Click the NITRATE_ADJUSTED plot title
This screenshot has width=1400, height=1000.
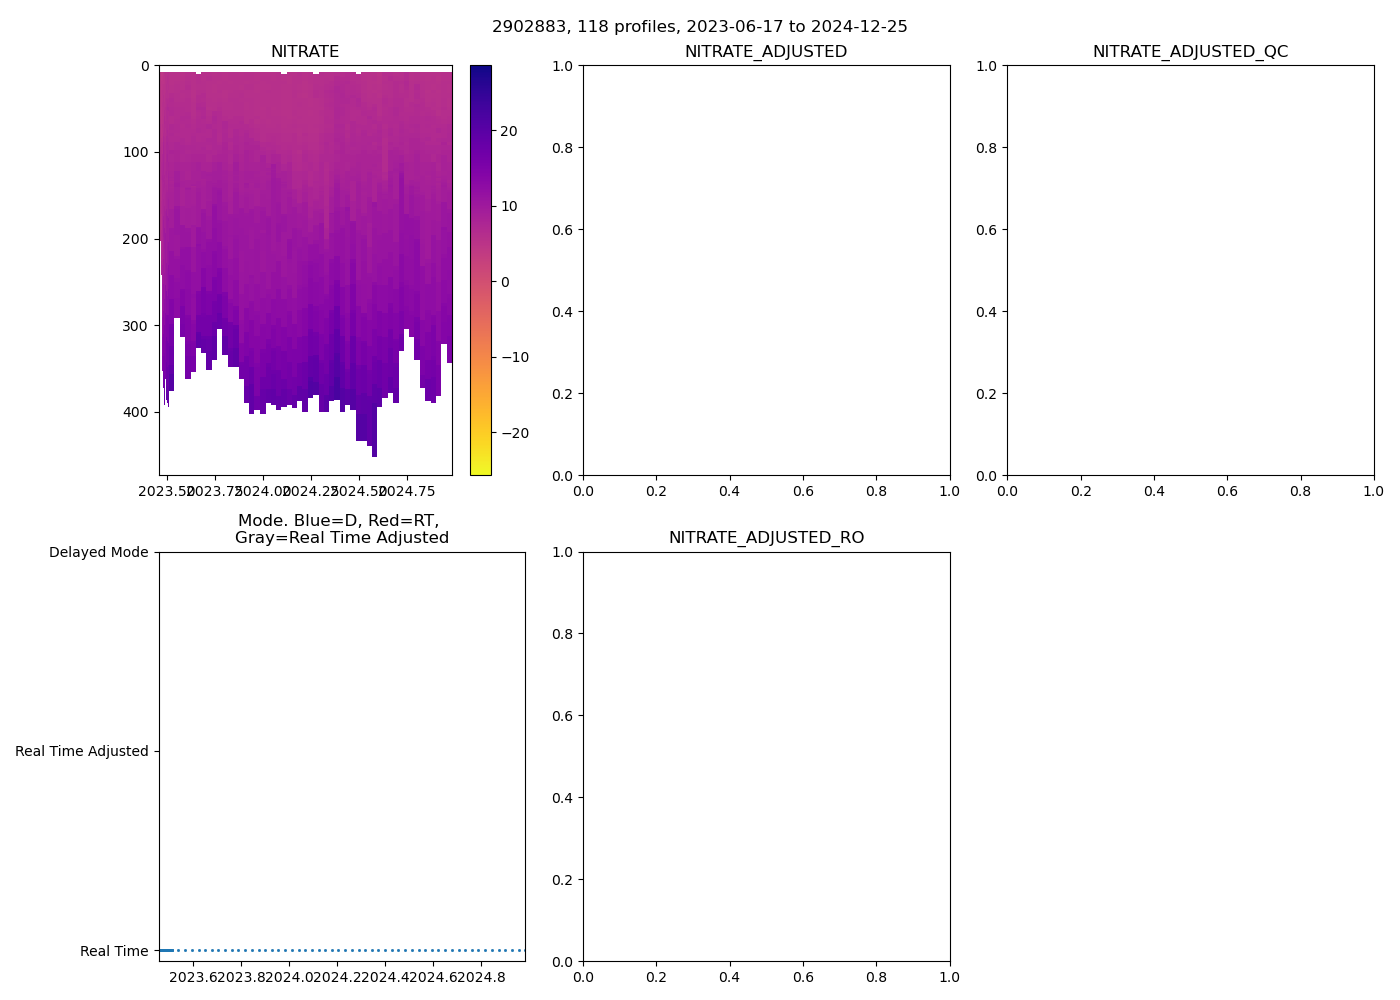click(766, 52)
